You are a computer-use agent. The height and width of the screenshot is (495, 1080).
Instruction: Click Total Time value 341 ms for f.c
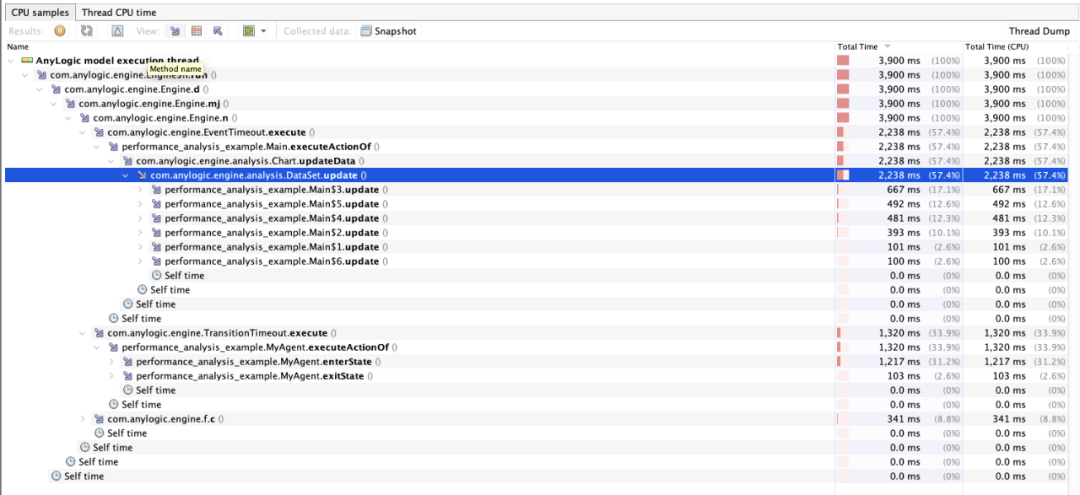(903, 419)
